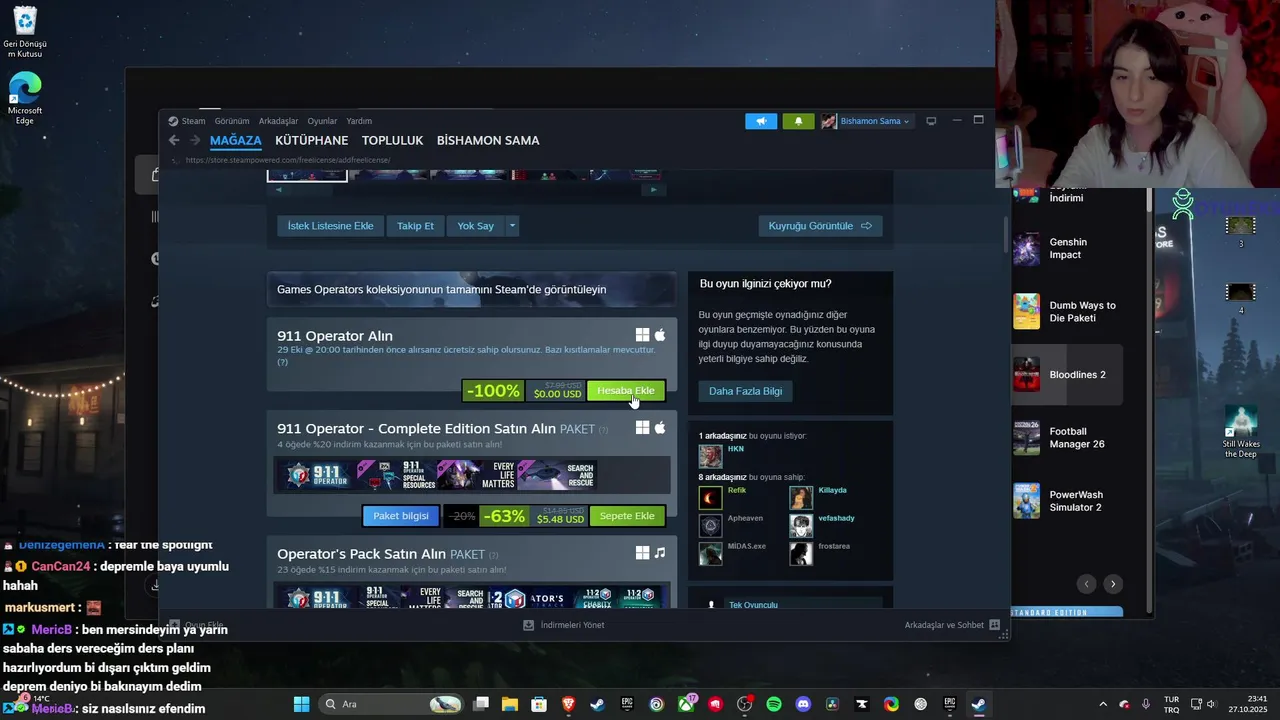Click Daha Fazla Bilgi button
Viewport: 1280px width, 720px height.
coord(745,391)
